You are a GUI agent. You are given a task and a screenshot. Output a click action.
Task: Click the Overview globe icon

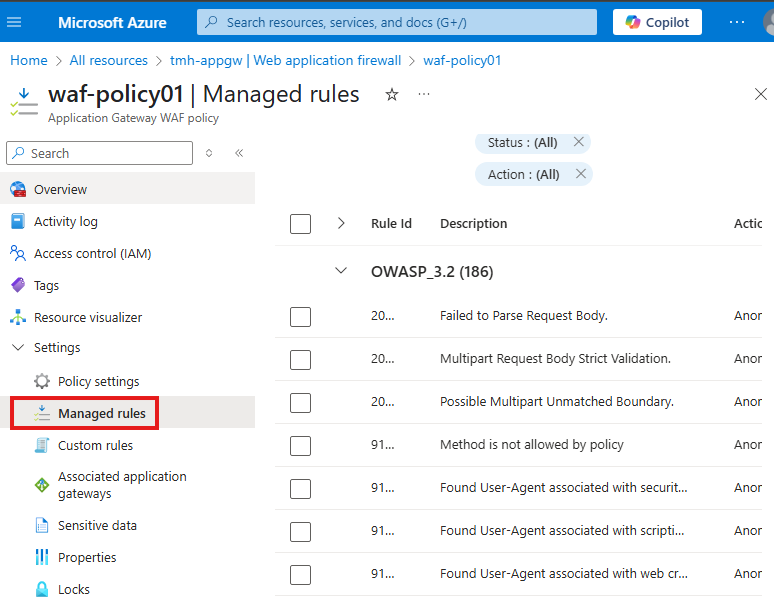click(x=18, y=189)
